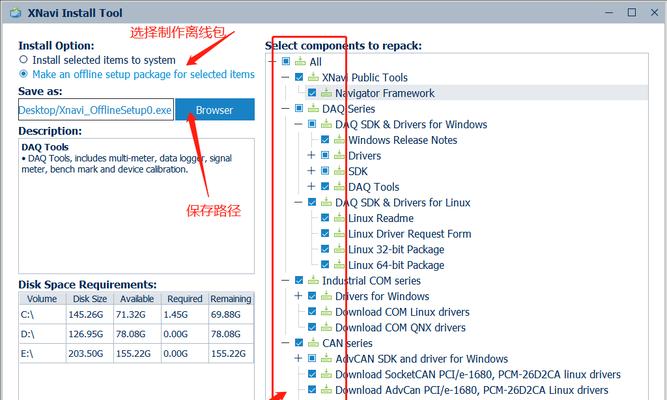This screenshot has width=667, height=400.
Task: Uncheck Download COM QNX drivers checkbox
Action: [312, 327]
